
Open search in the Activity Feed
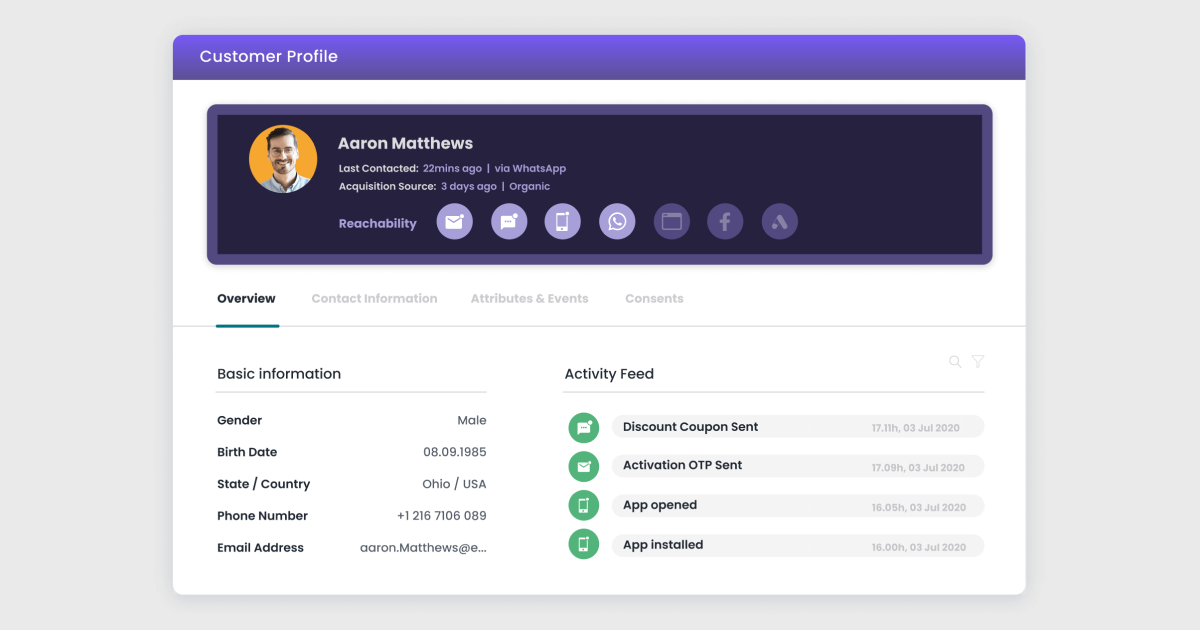955,362
